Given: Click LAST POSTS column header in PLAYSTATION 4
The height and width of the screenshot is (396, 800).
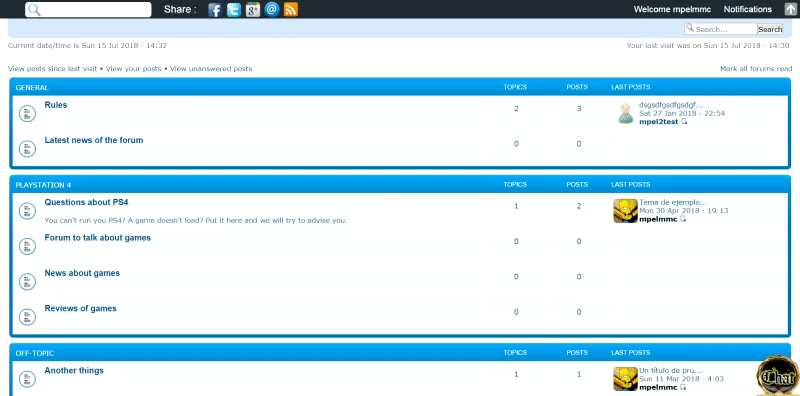Looking at the screenshot, I should pyautogui.click(x=631, y=185).
